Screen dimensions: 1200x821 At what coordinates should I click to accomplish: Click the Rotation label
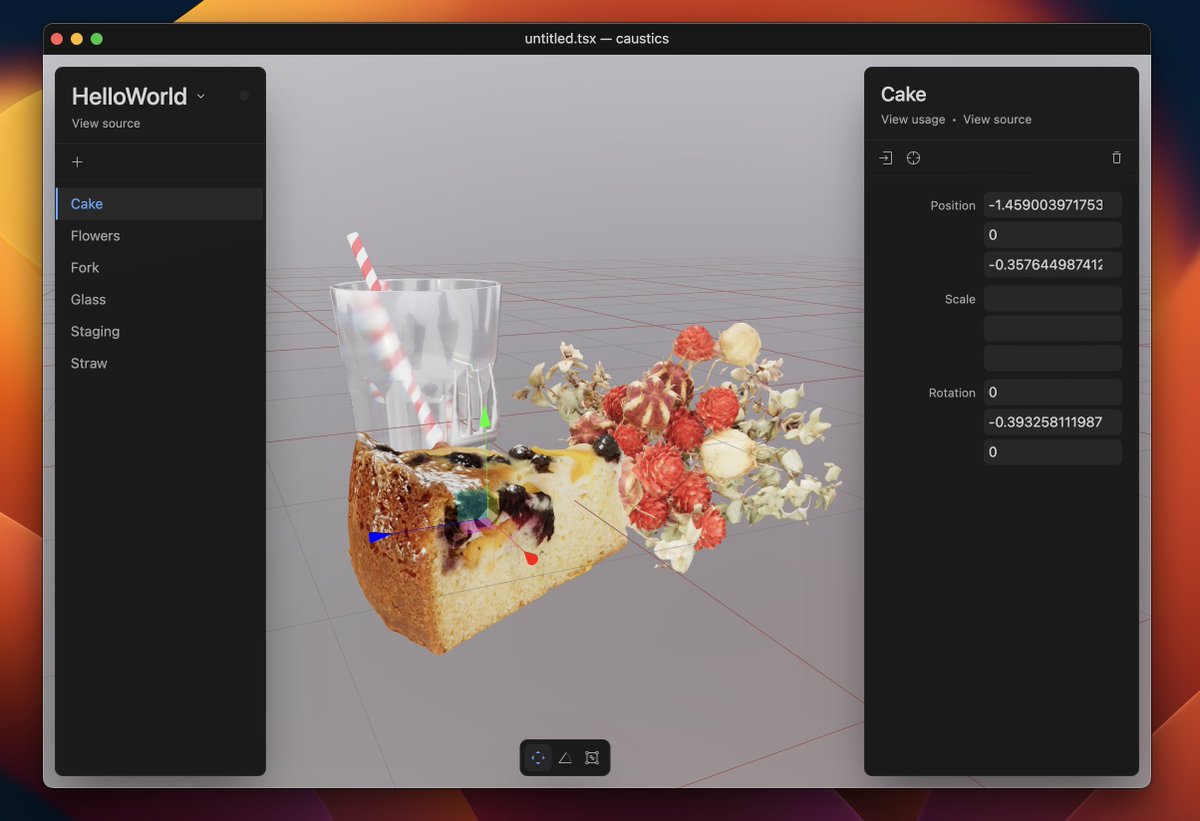point(952,393)
